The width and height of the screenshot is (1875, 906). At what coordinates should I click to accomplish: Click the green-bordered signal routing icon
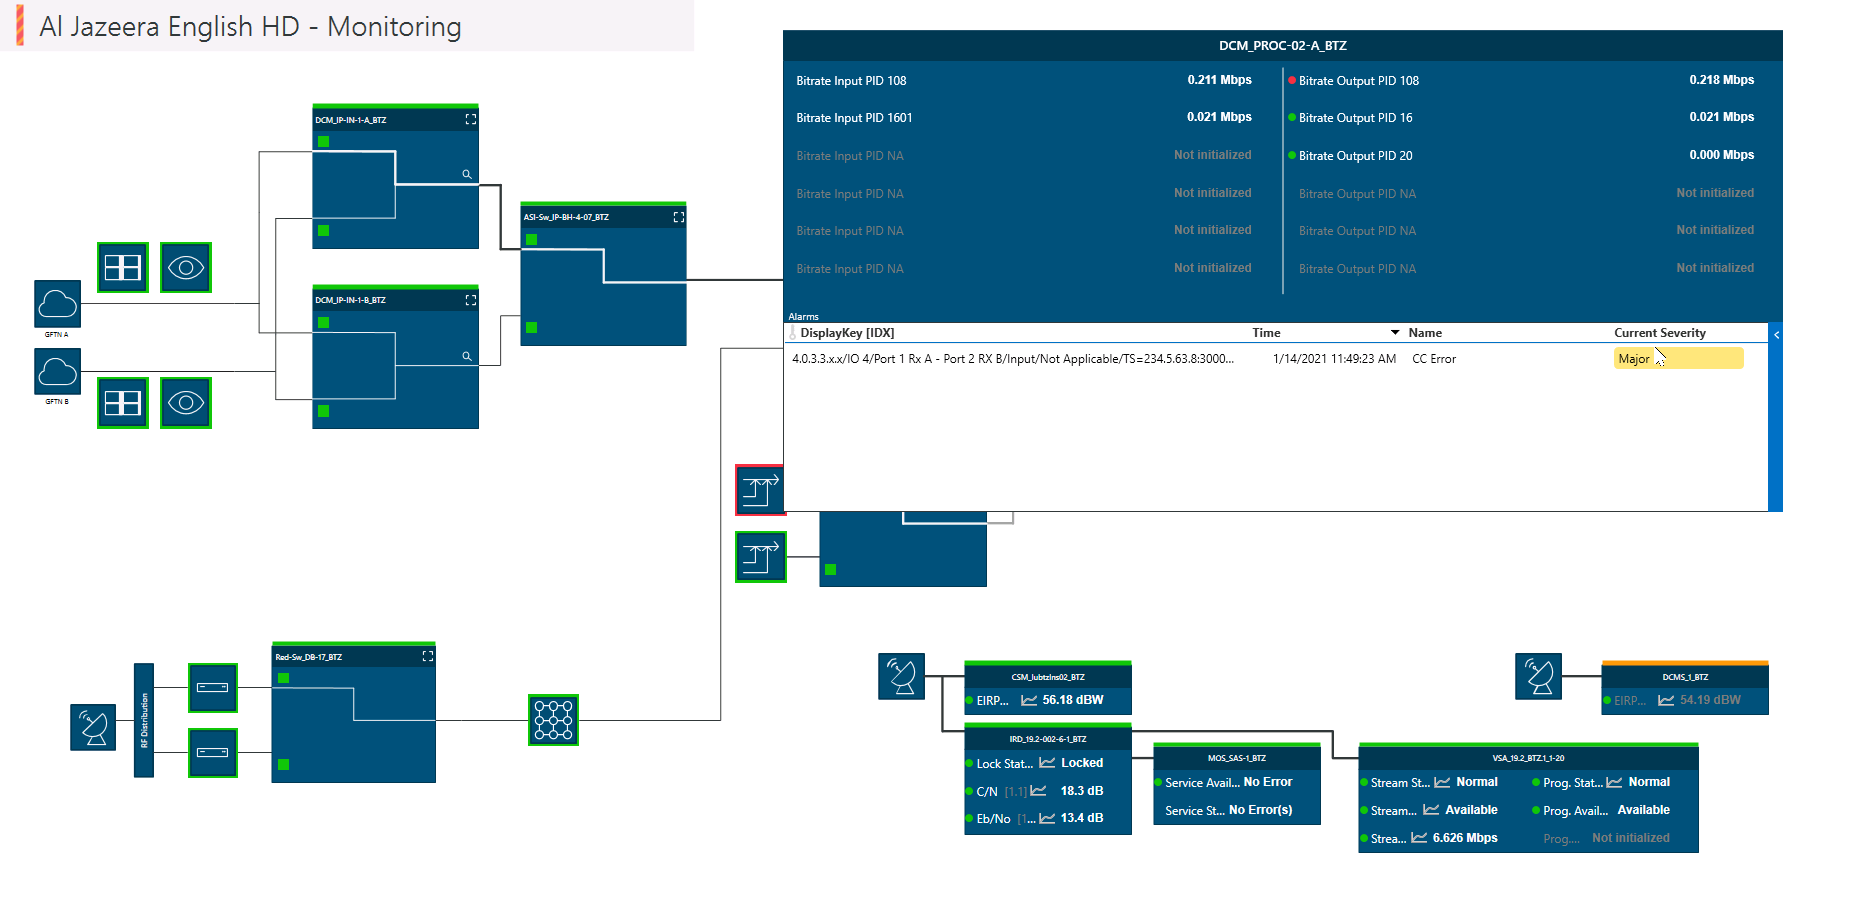761,557
